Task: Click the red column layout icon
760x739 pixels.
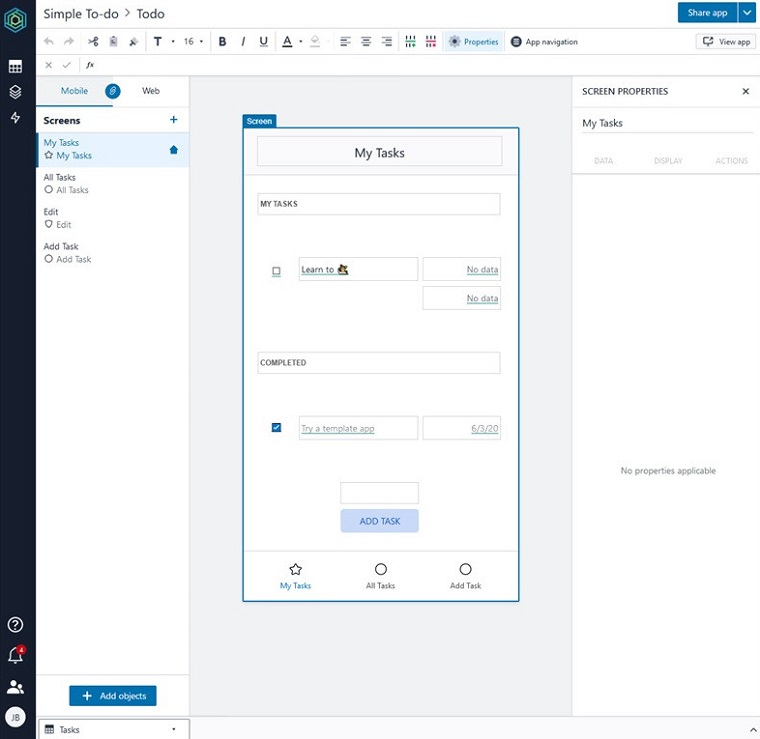Action: coord(431,42)
